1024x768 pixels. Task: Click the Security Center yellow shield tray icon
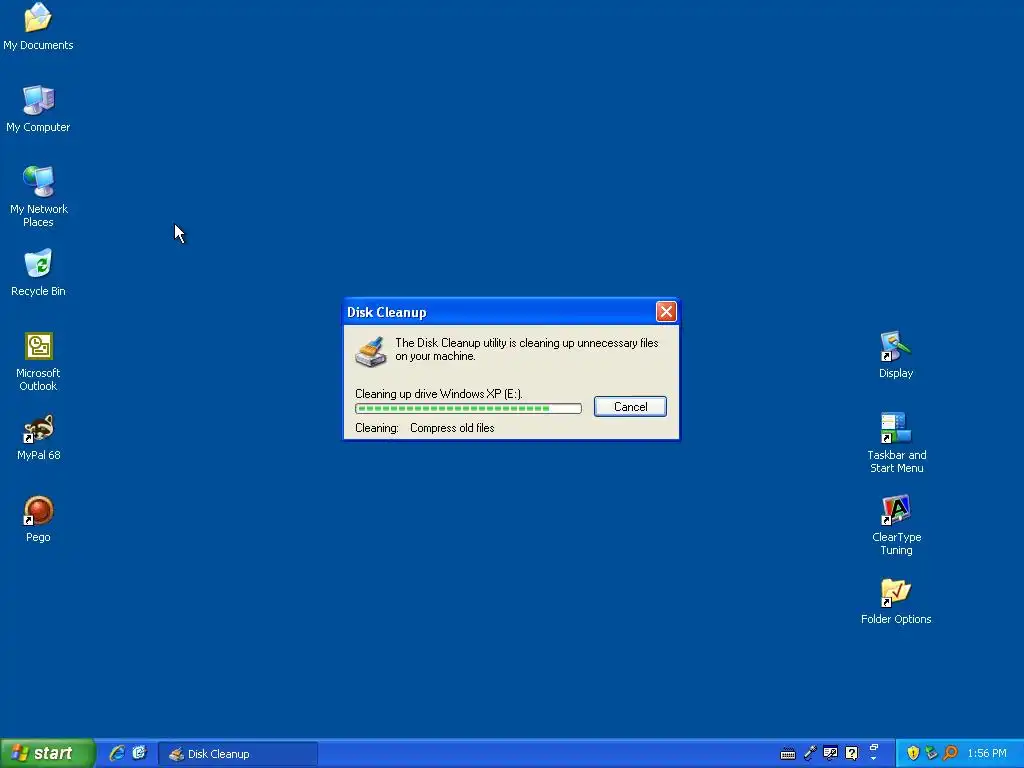(x=913, y=753)
